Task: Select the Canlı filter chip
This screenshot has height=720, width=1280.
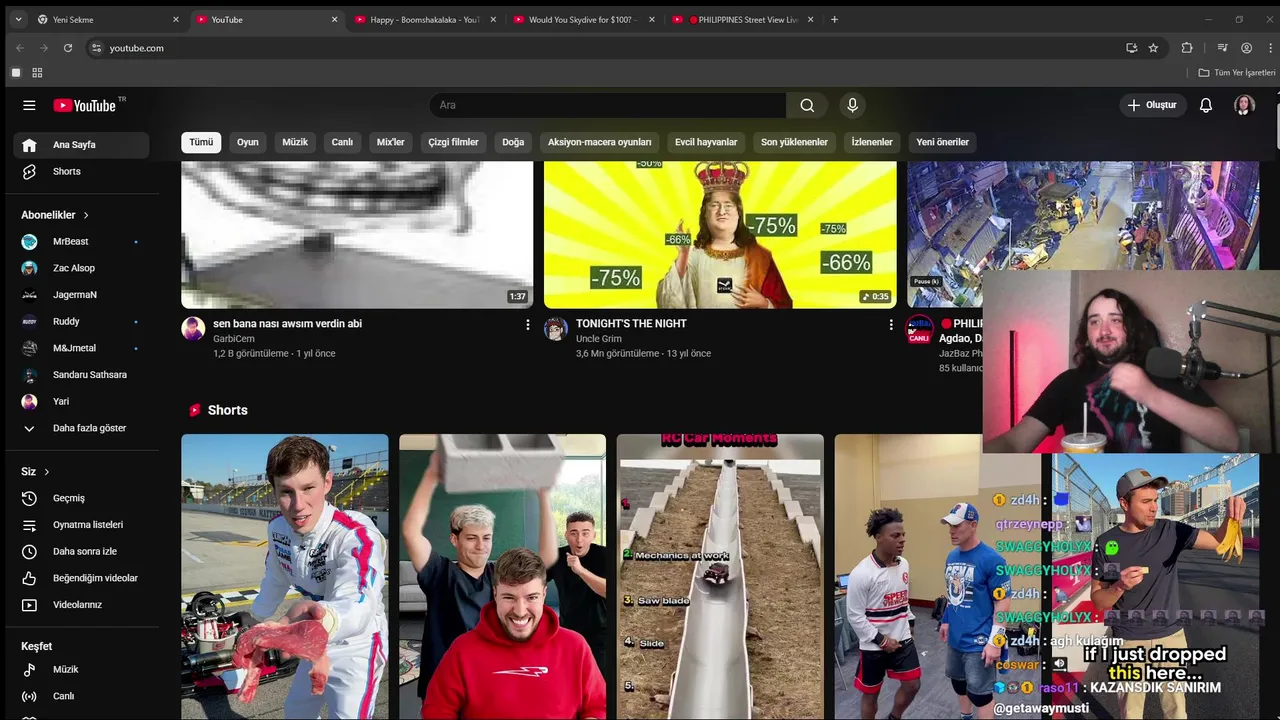Action: tap(342, 142)
